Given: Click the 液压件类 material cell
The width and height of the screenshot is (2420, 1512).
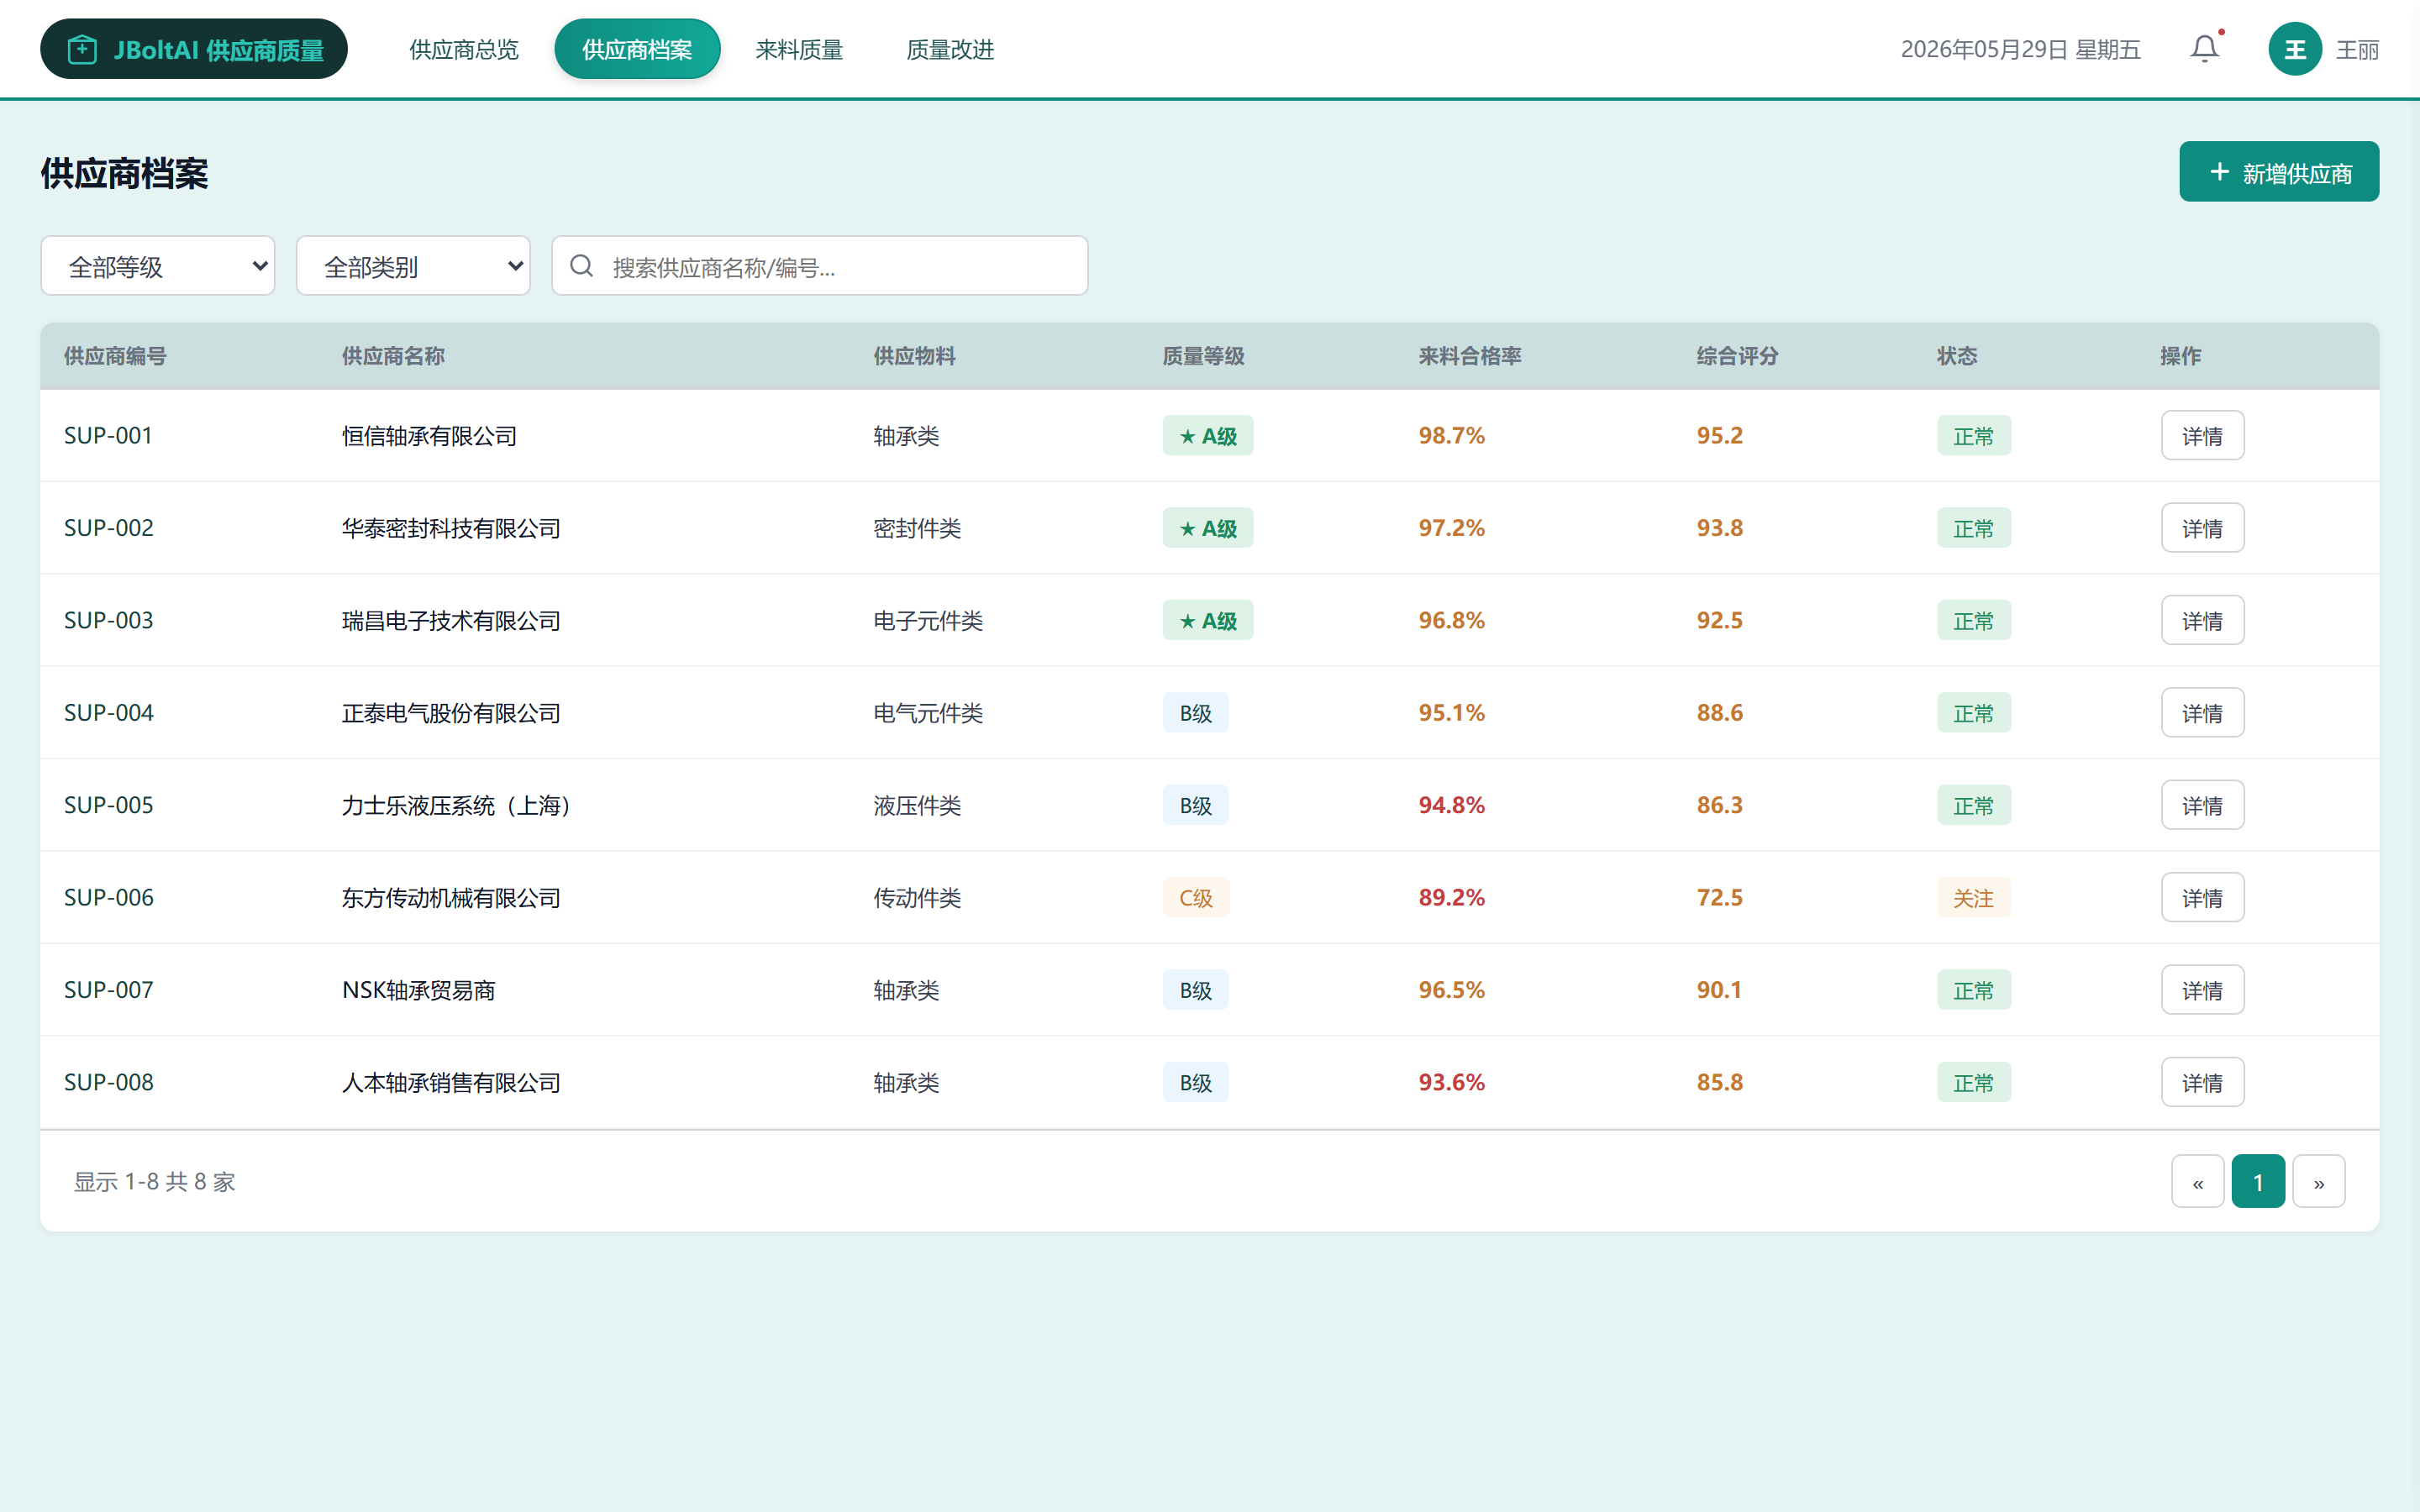Looking at the screenshot, I should click(917, 805).
